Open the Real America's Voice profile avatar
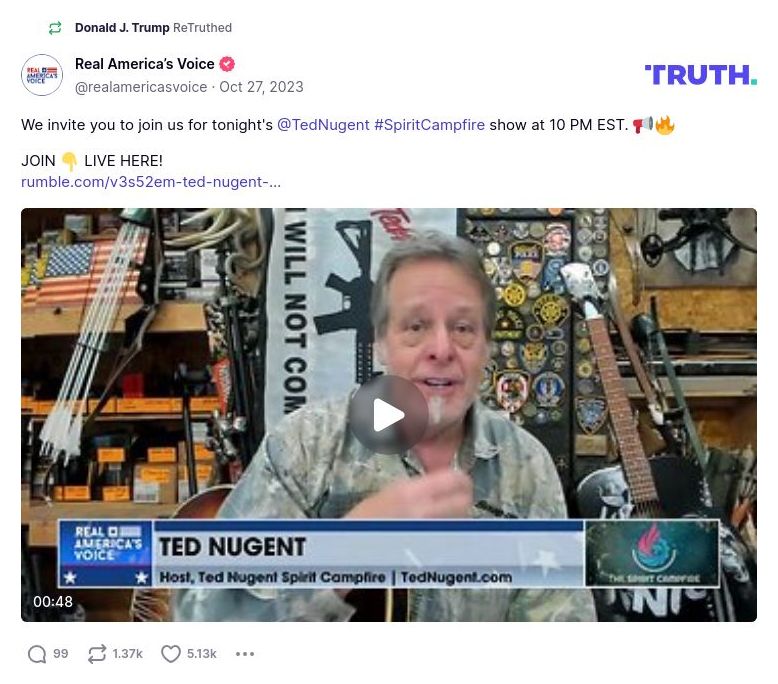The width and height of the screenshot is (778, 684). coord(42,75)
